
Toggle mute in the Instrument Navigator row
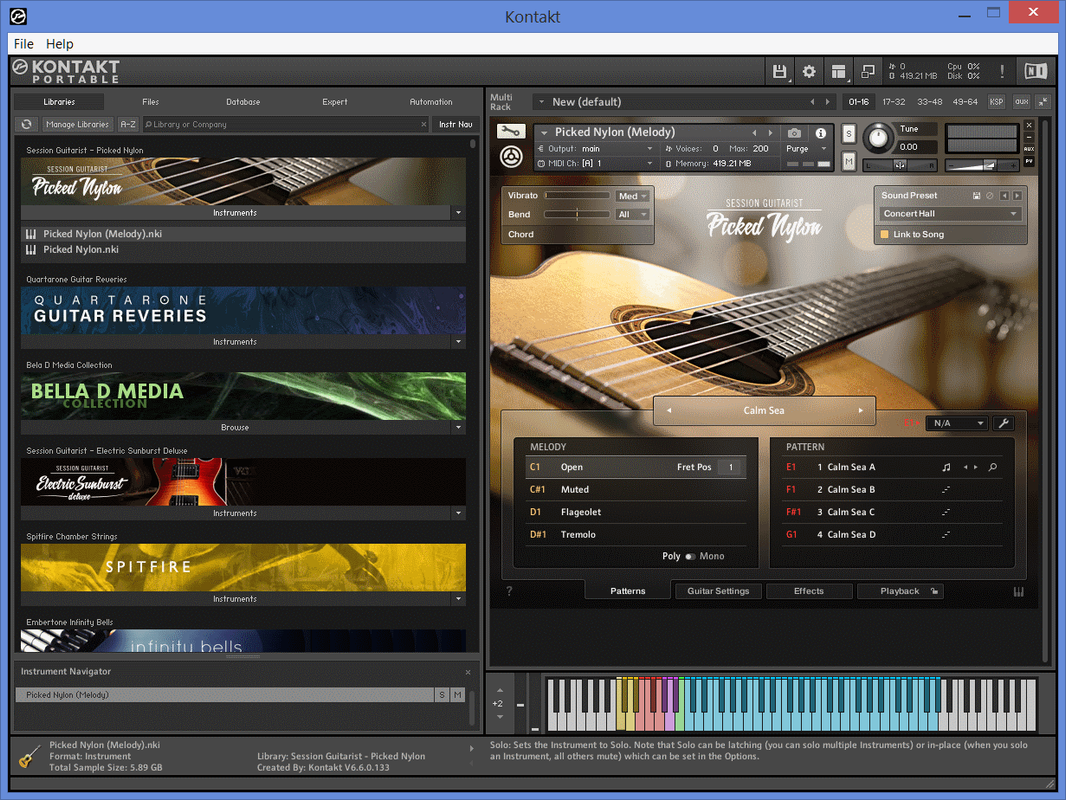coord(458,695)
